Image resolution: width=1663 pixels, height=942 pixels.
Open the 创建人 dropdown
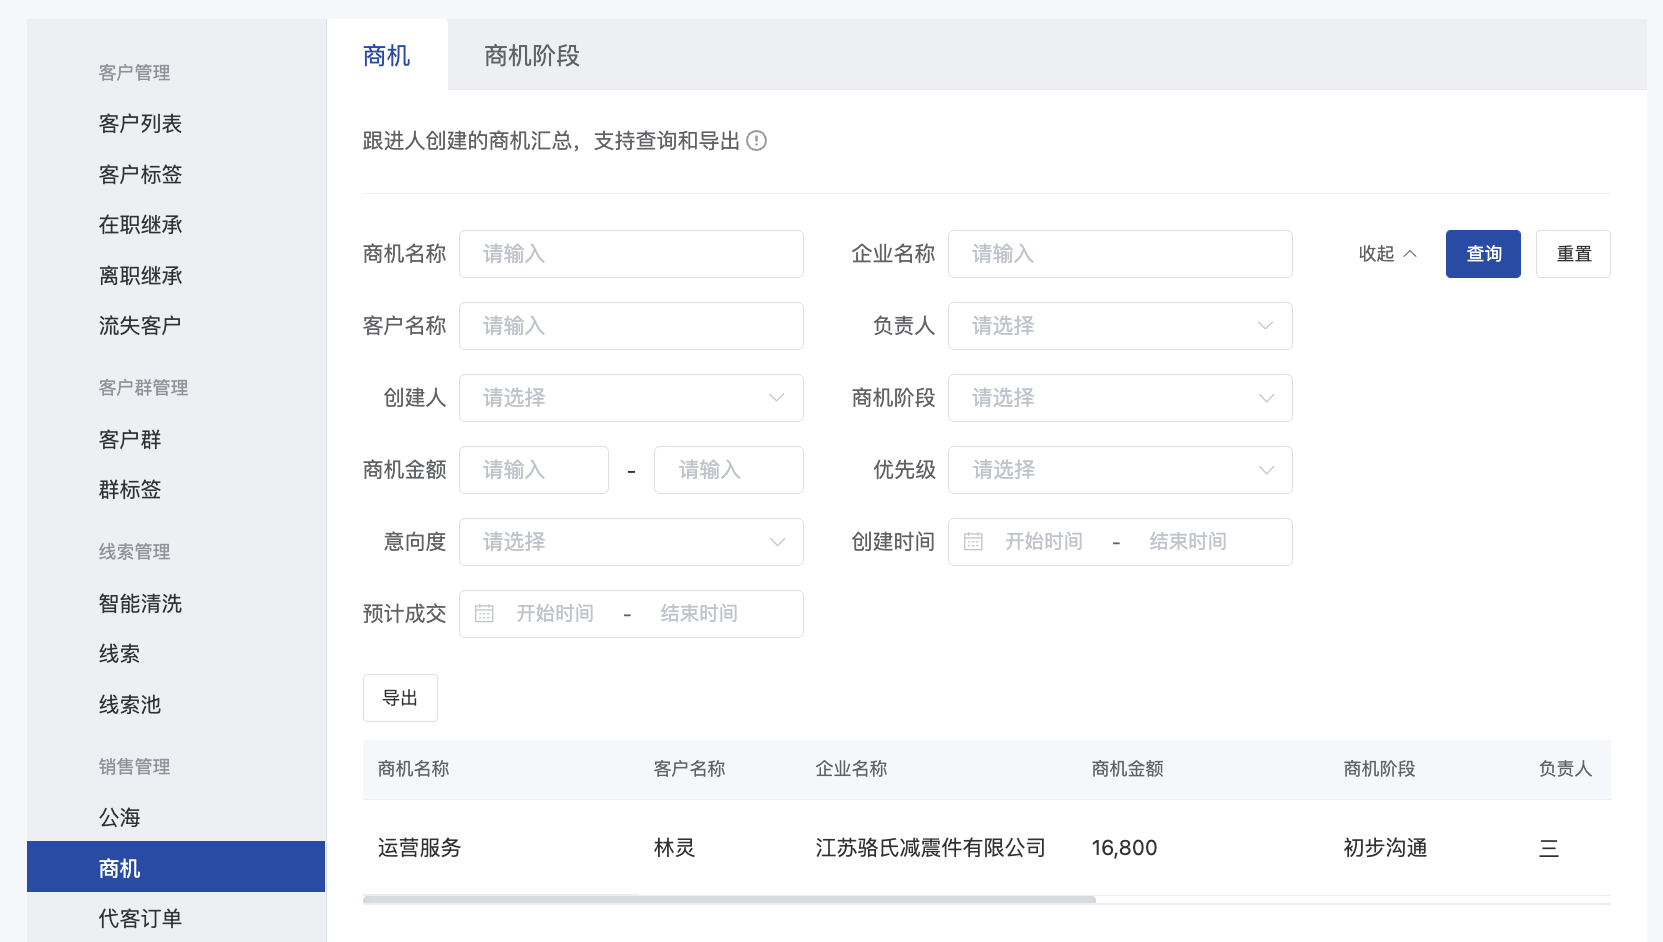coord(631,398)
